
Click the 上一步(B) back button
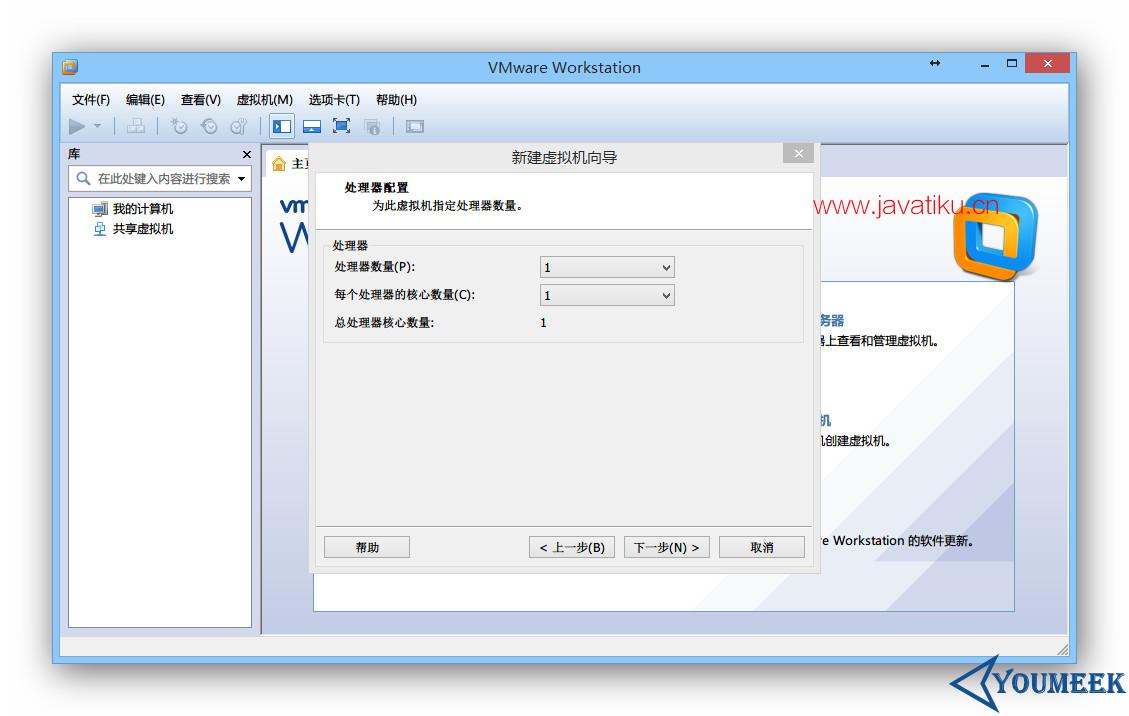tap(572, 547)
